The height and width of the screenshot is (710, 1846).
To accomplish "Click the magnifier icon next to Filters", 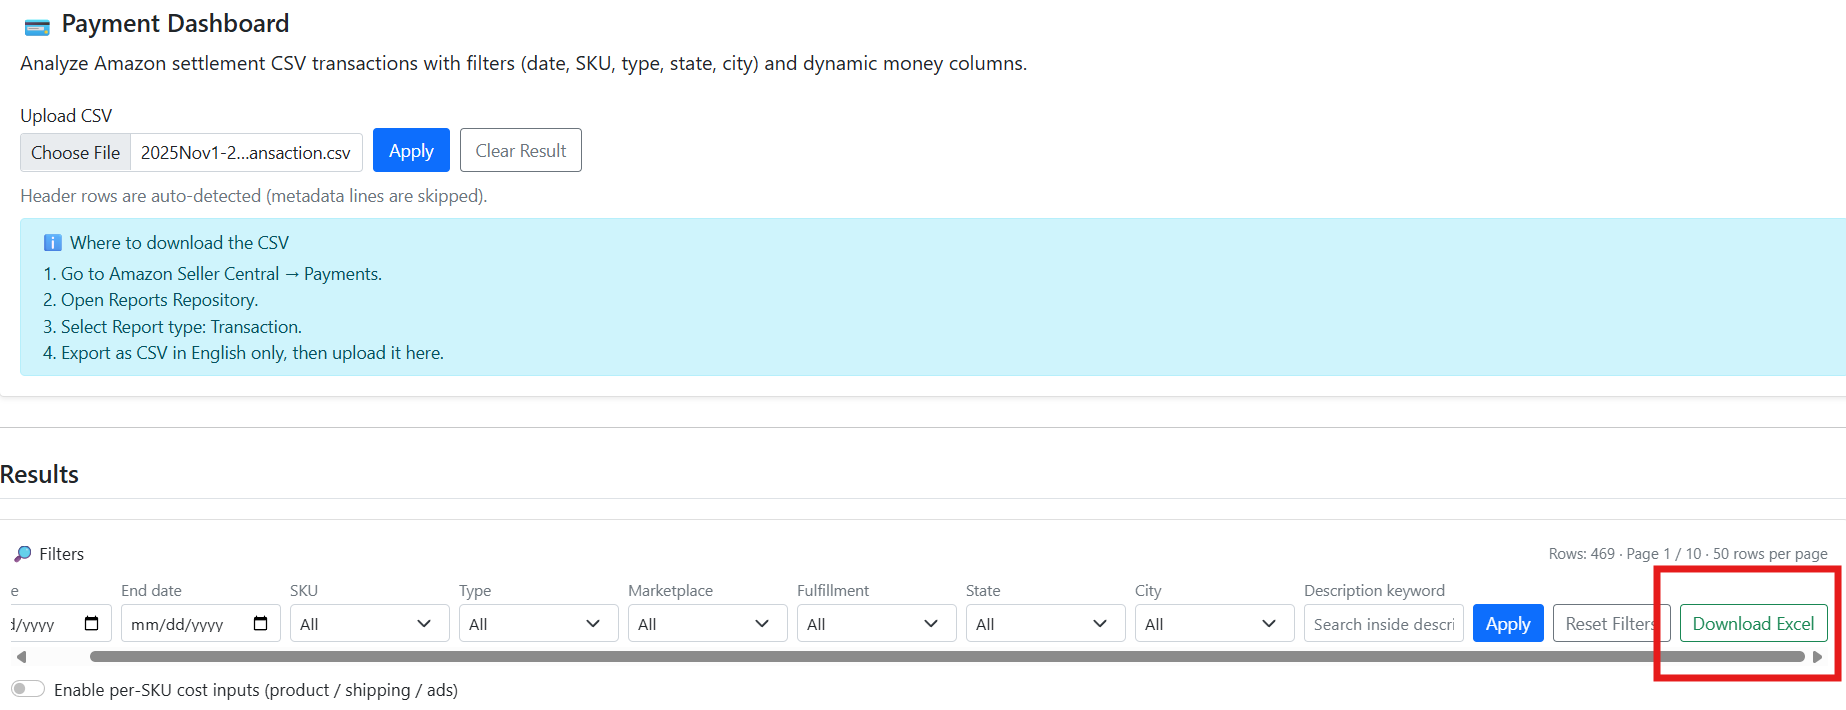I will point(23,554).
